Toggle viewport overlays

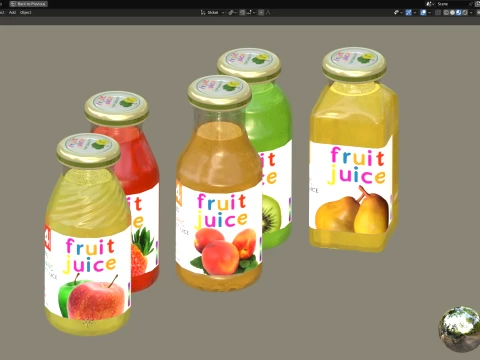pos(423,13)
